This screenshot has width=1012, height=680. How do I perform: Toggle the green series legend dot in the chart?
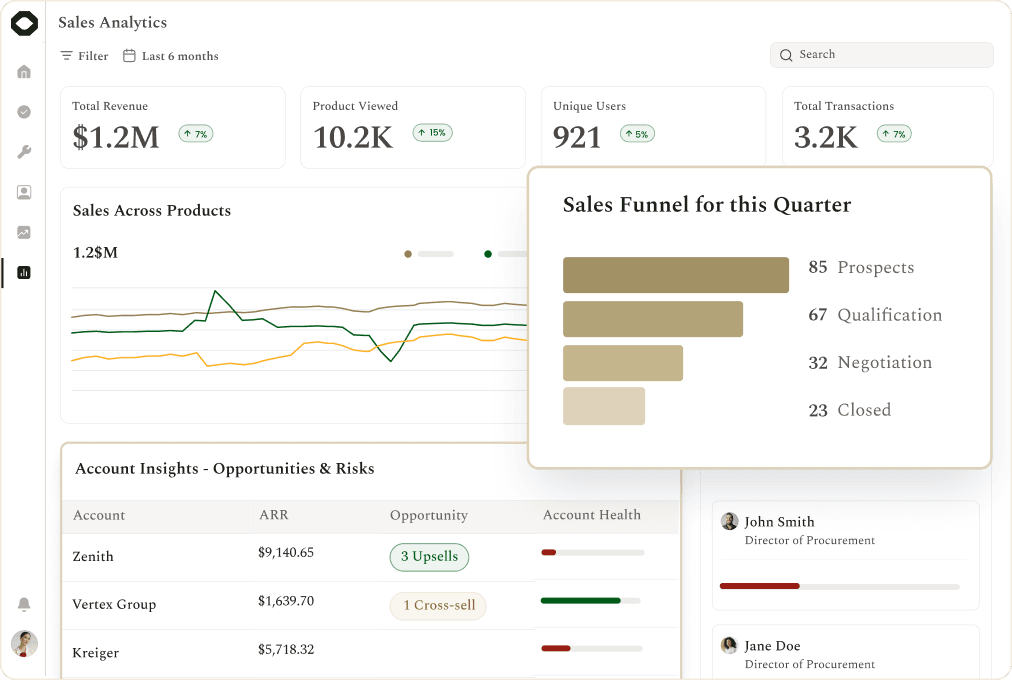488,254
